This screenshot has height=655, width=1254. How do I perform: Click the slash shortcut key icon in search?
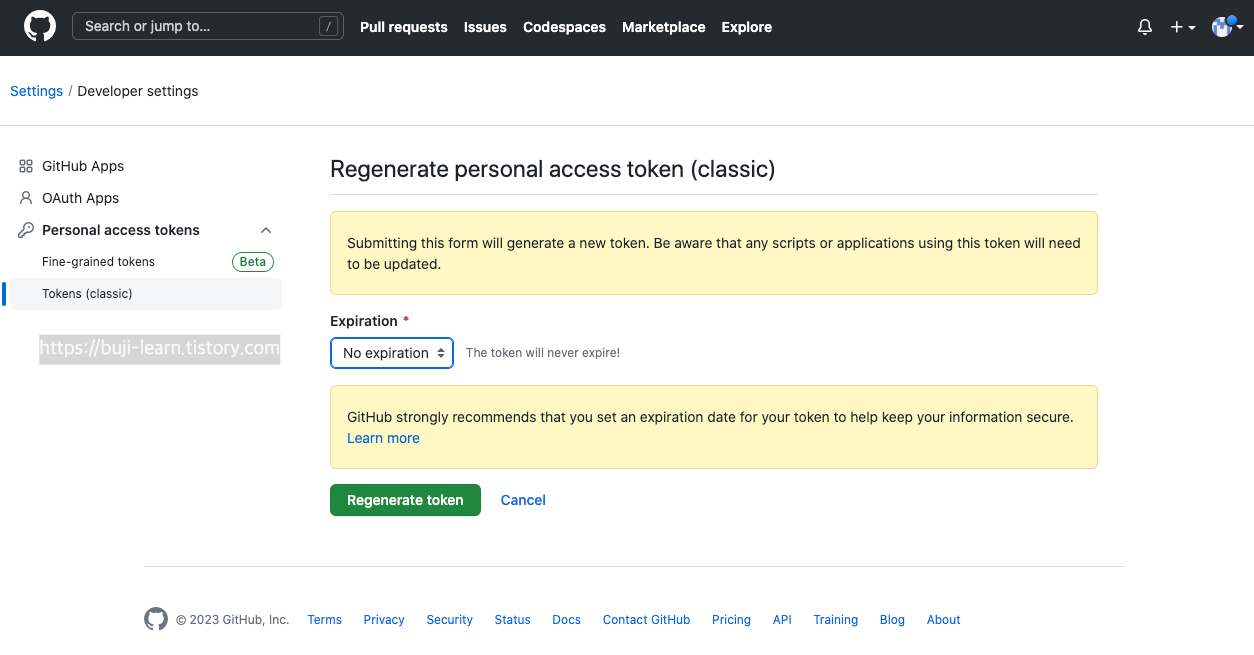[328, 27]
